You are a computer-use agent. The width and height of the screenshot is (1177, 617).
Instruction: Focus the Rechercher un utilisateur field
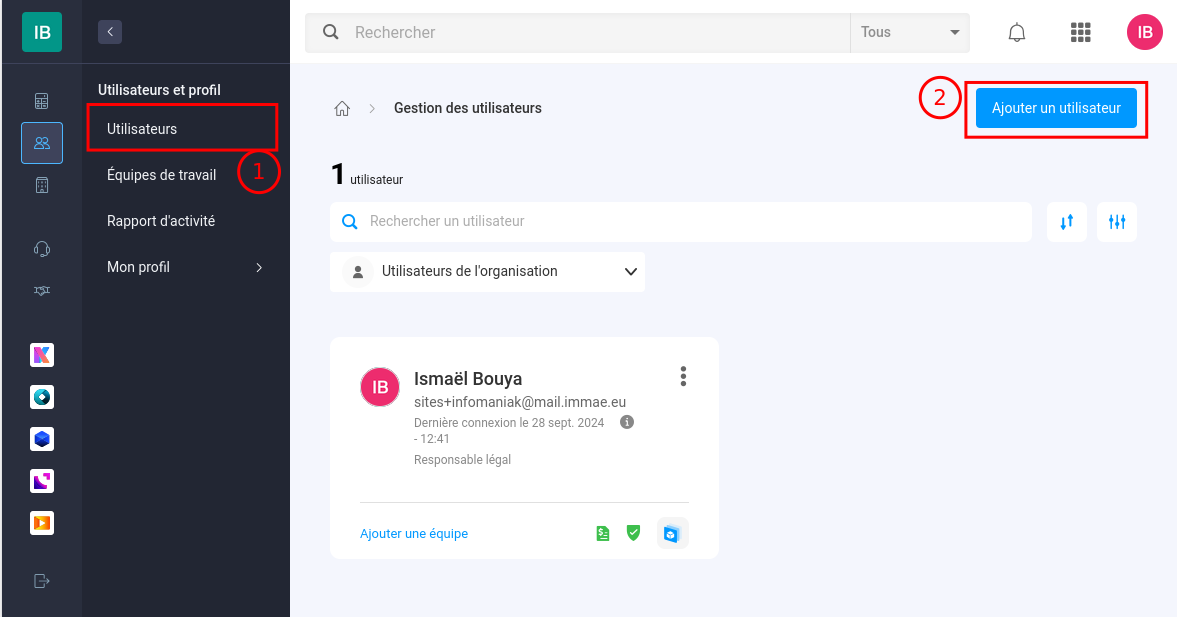click(681, 222)
